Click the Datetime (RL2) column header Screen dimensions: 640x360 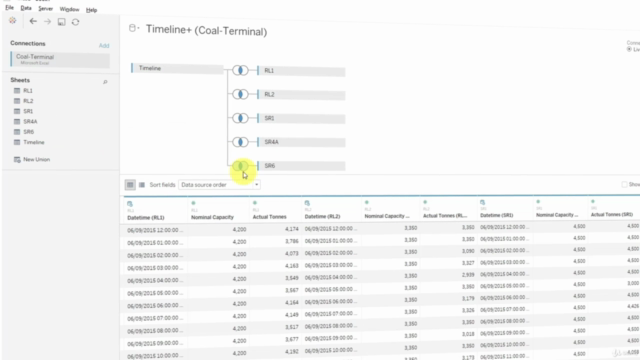pos(322,216)
